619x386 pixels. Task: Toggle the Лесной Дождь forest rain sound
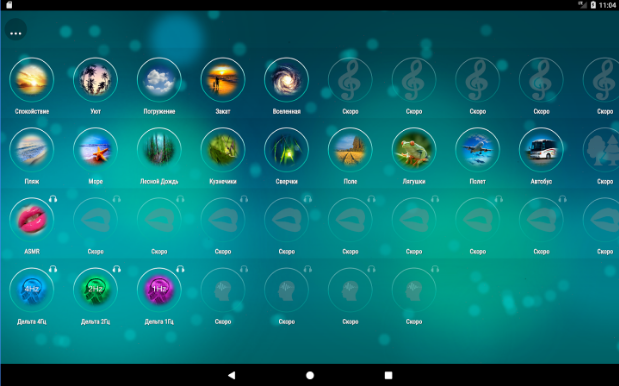[159, 150]
